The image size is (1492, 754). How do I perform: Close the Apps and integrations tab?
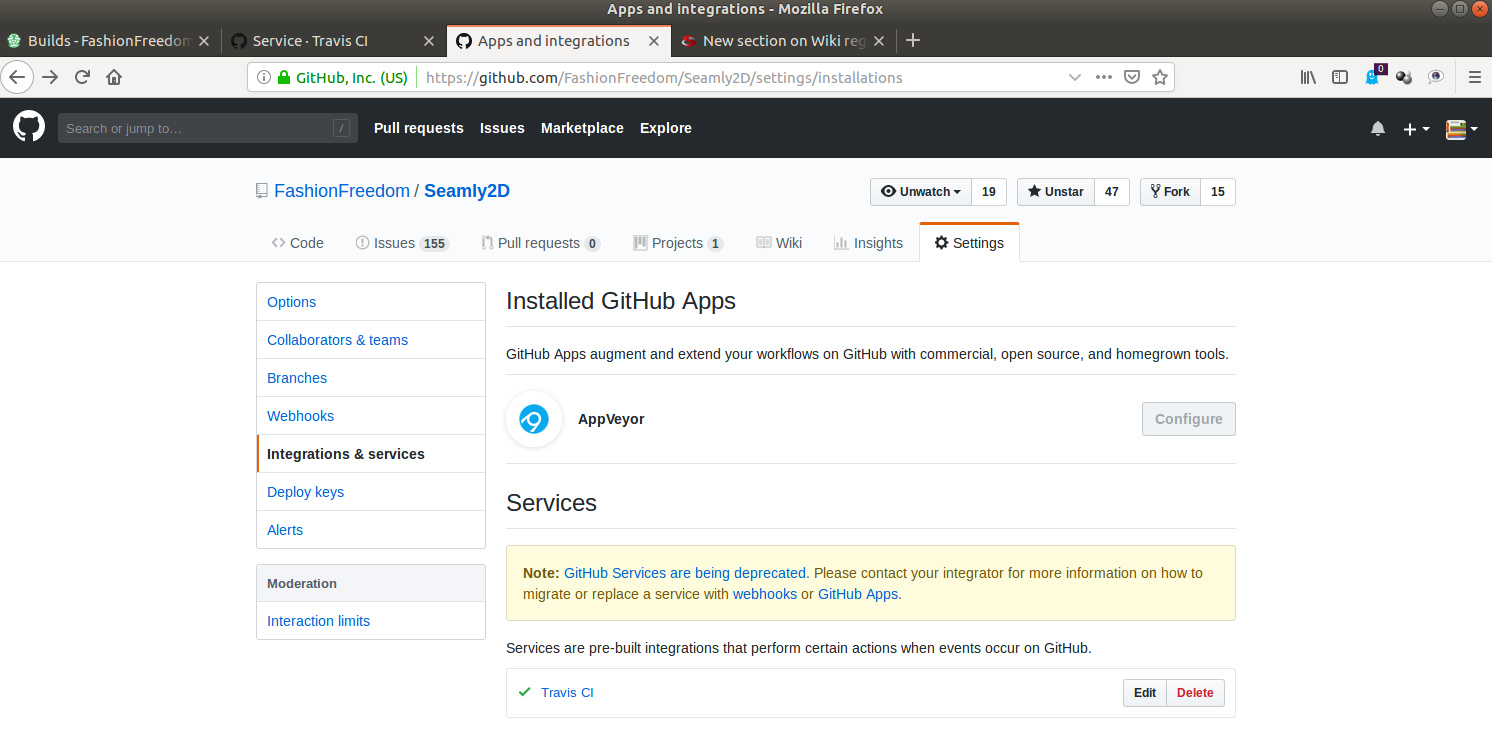coord(654,41)
